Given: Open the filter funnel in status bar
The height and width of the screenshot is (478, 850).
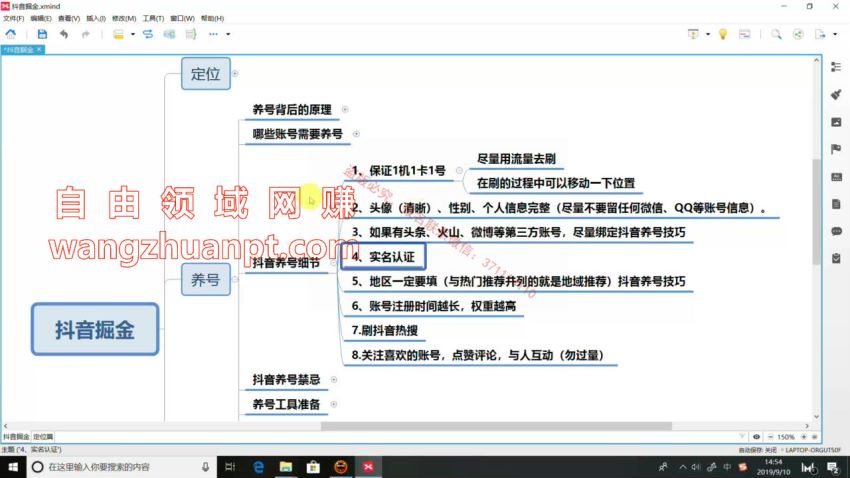Looking at the screenshot, I should point(742,436).
